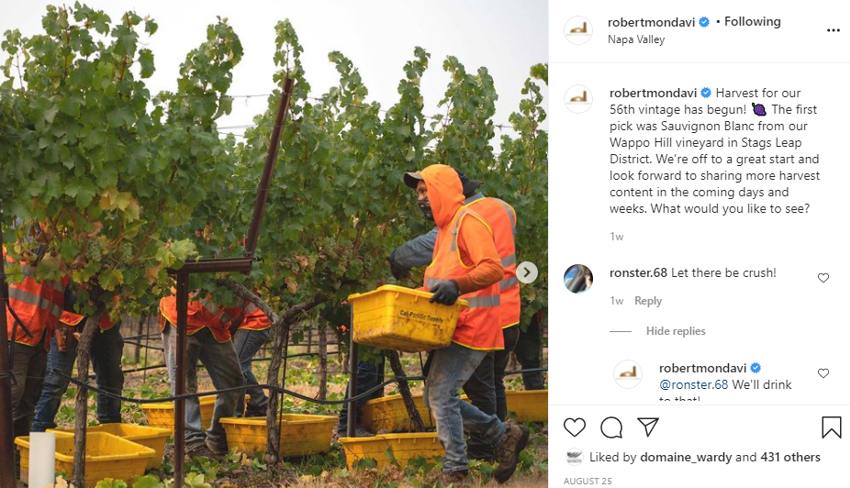The width and height of the screenshot is (850, 488).
Task: Open the AUGUST 25 post date
Action: tap(588, 481)
